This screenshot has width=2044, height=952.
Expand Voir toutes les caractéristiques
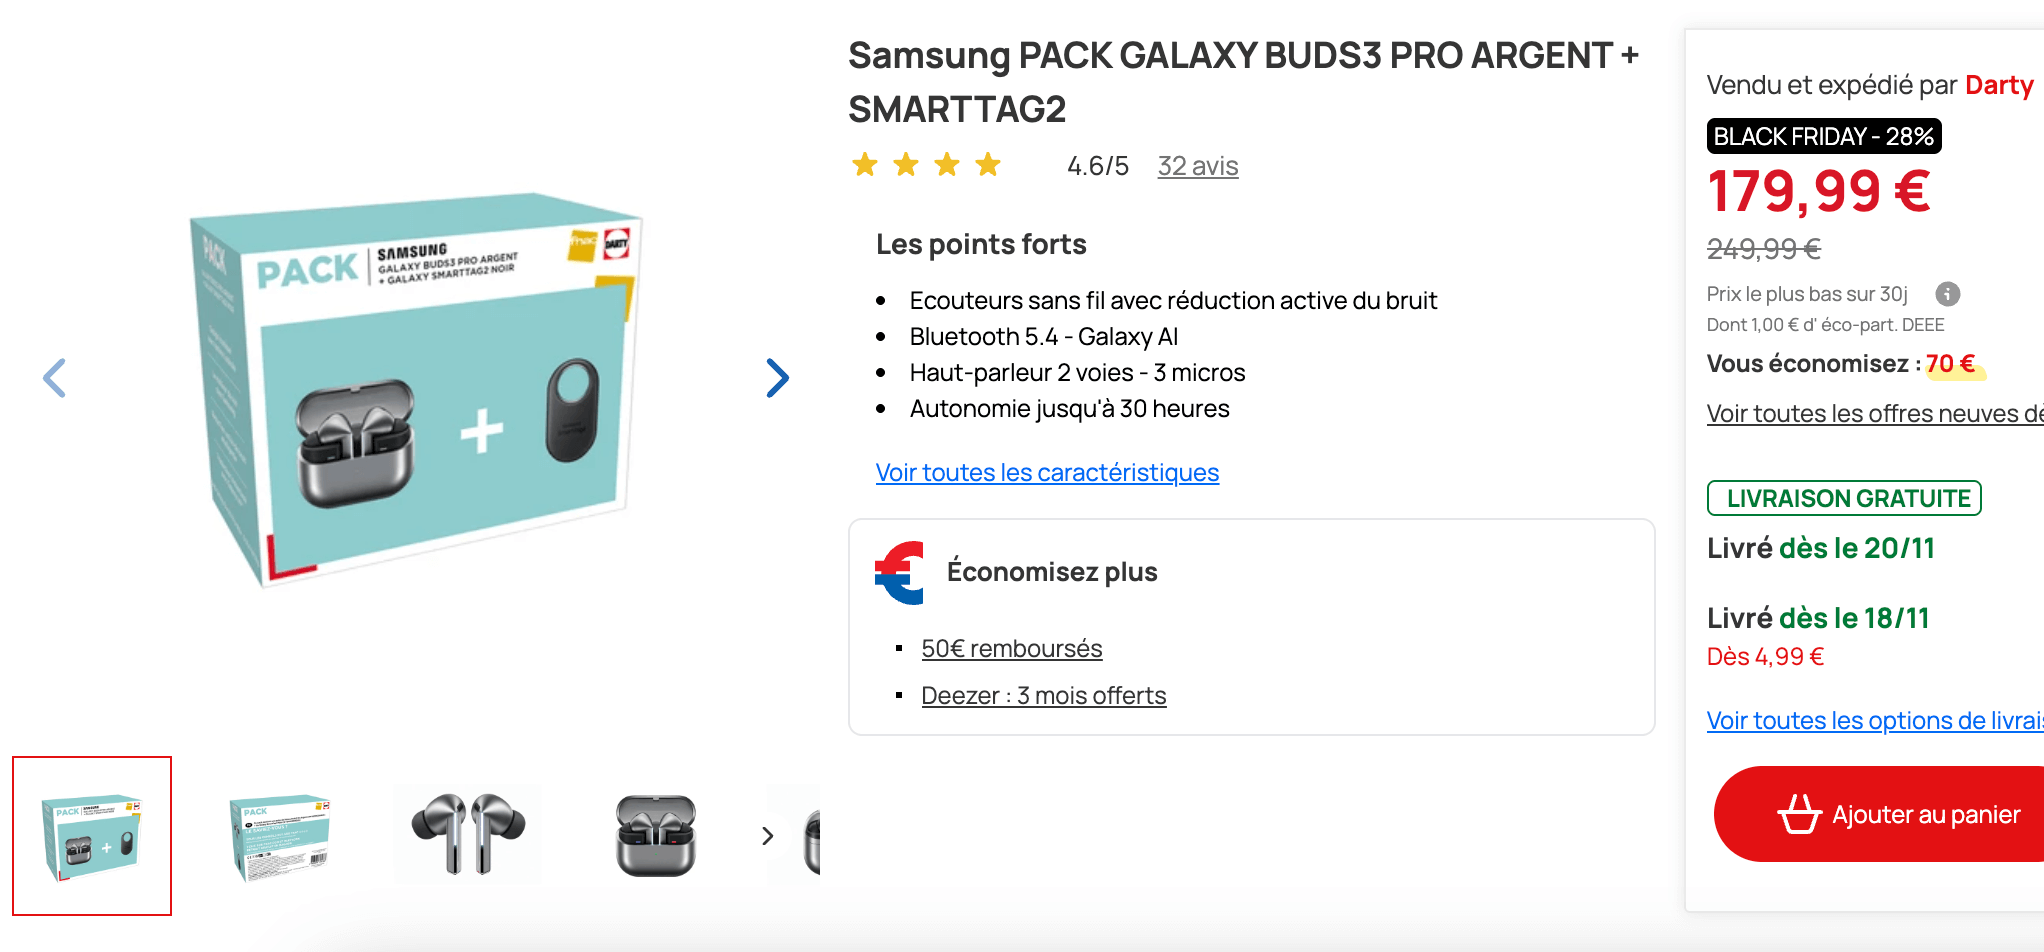[x=1047, y=471]
